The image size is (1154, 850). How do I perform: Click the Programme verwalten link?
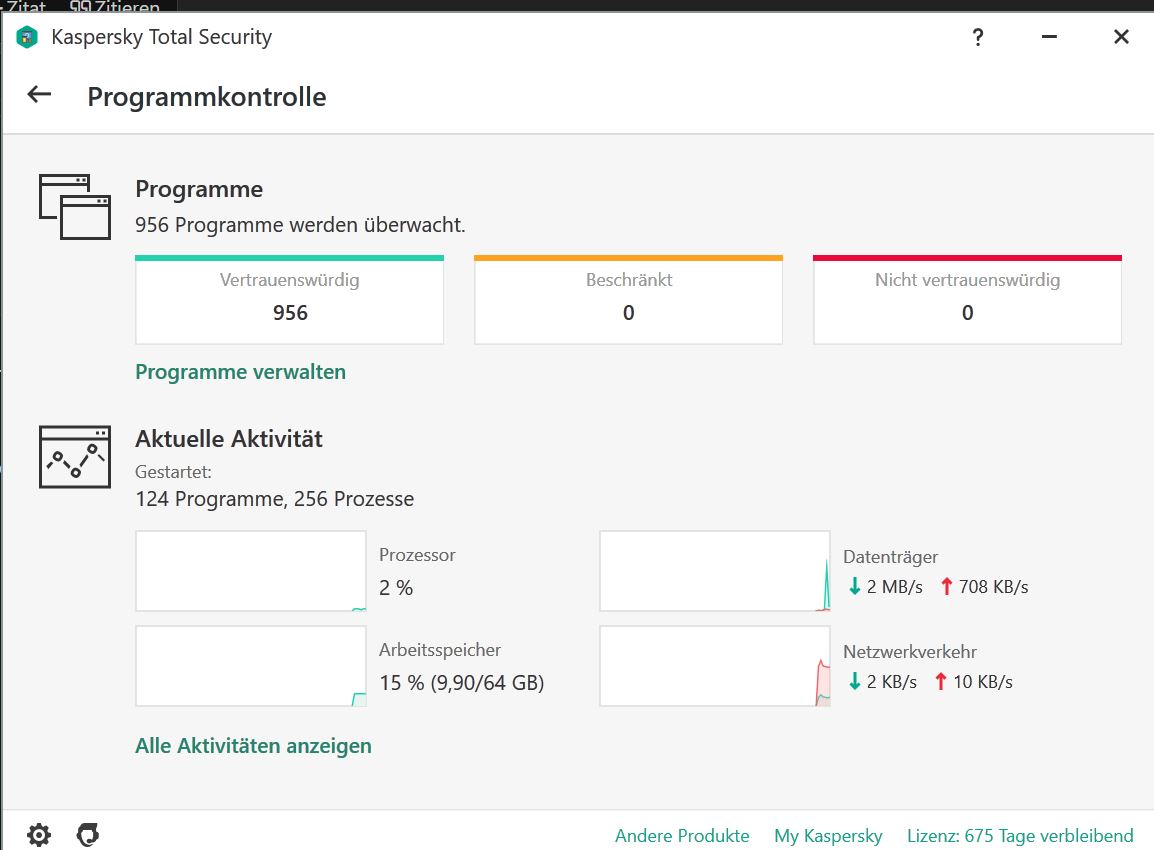point(241,372)
